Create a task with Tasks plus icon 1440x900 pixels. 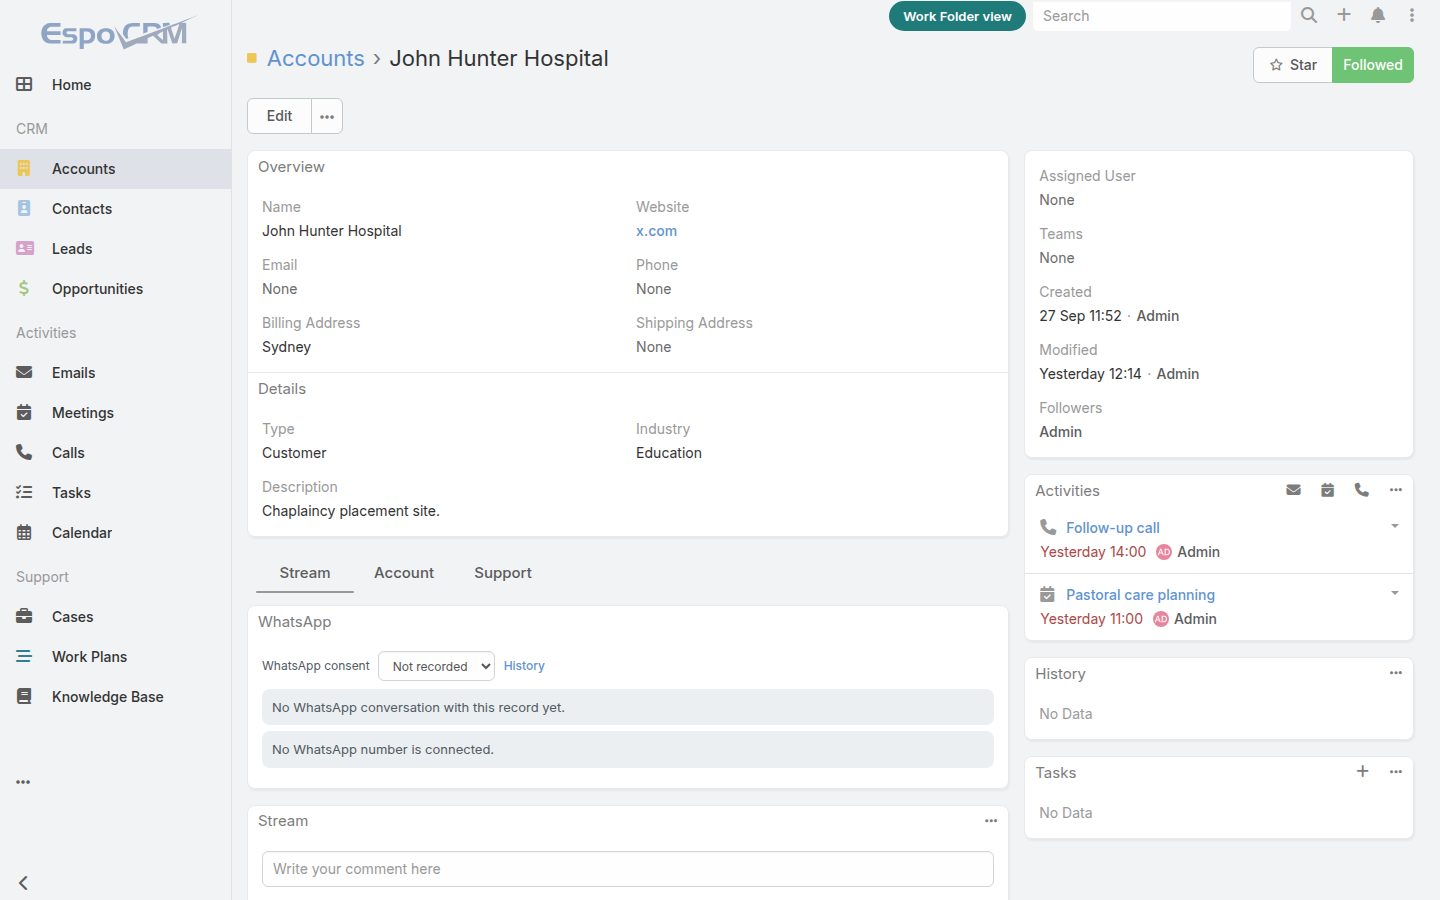[1362, 771]
